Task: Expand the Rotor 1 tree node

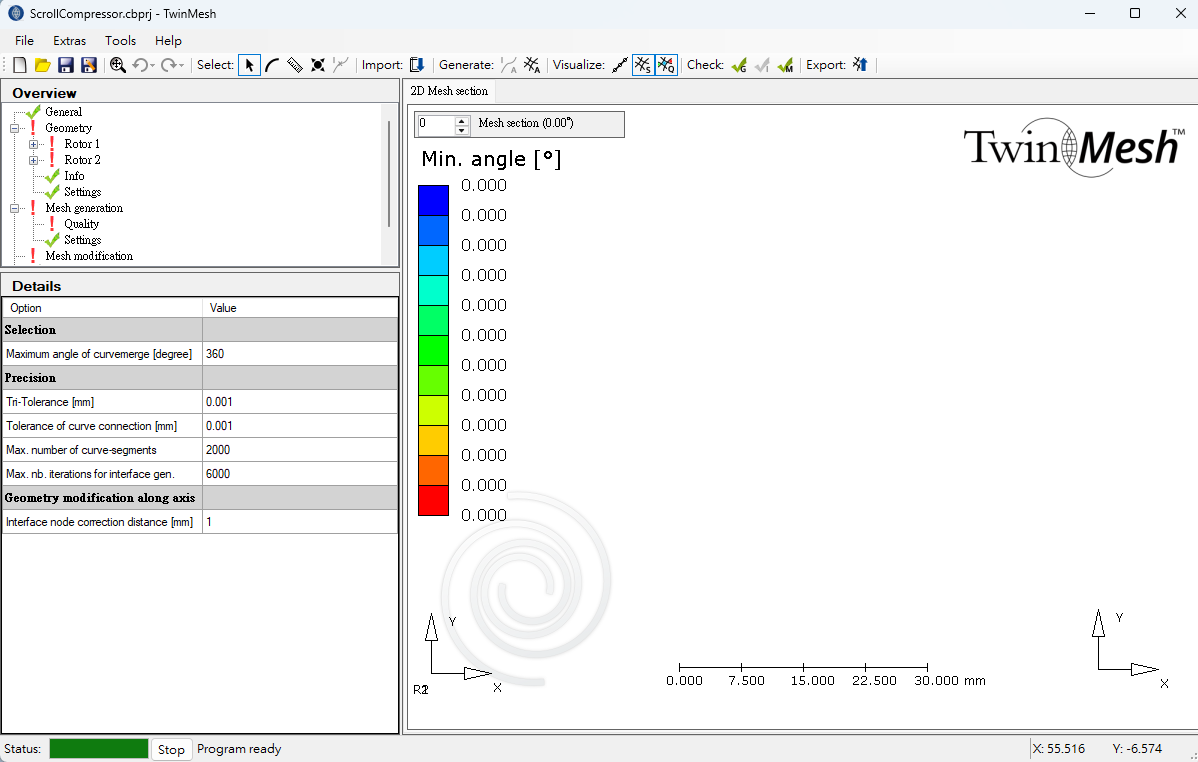Action: (x=34, y=144)
